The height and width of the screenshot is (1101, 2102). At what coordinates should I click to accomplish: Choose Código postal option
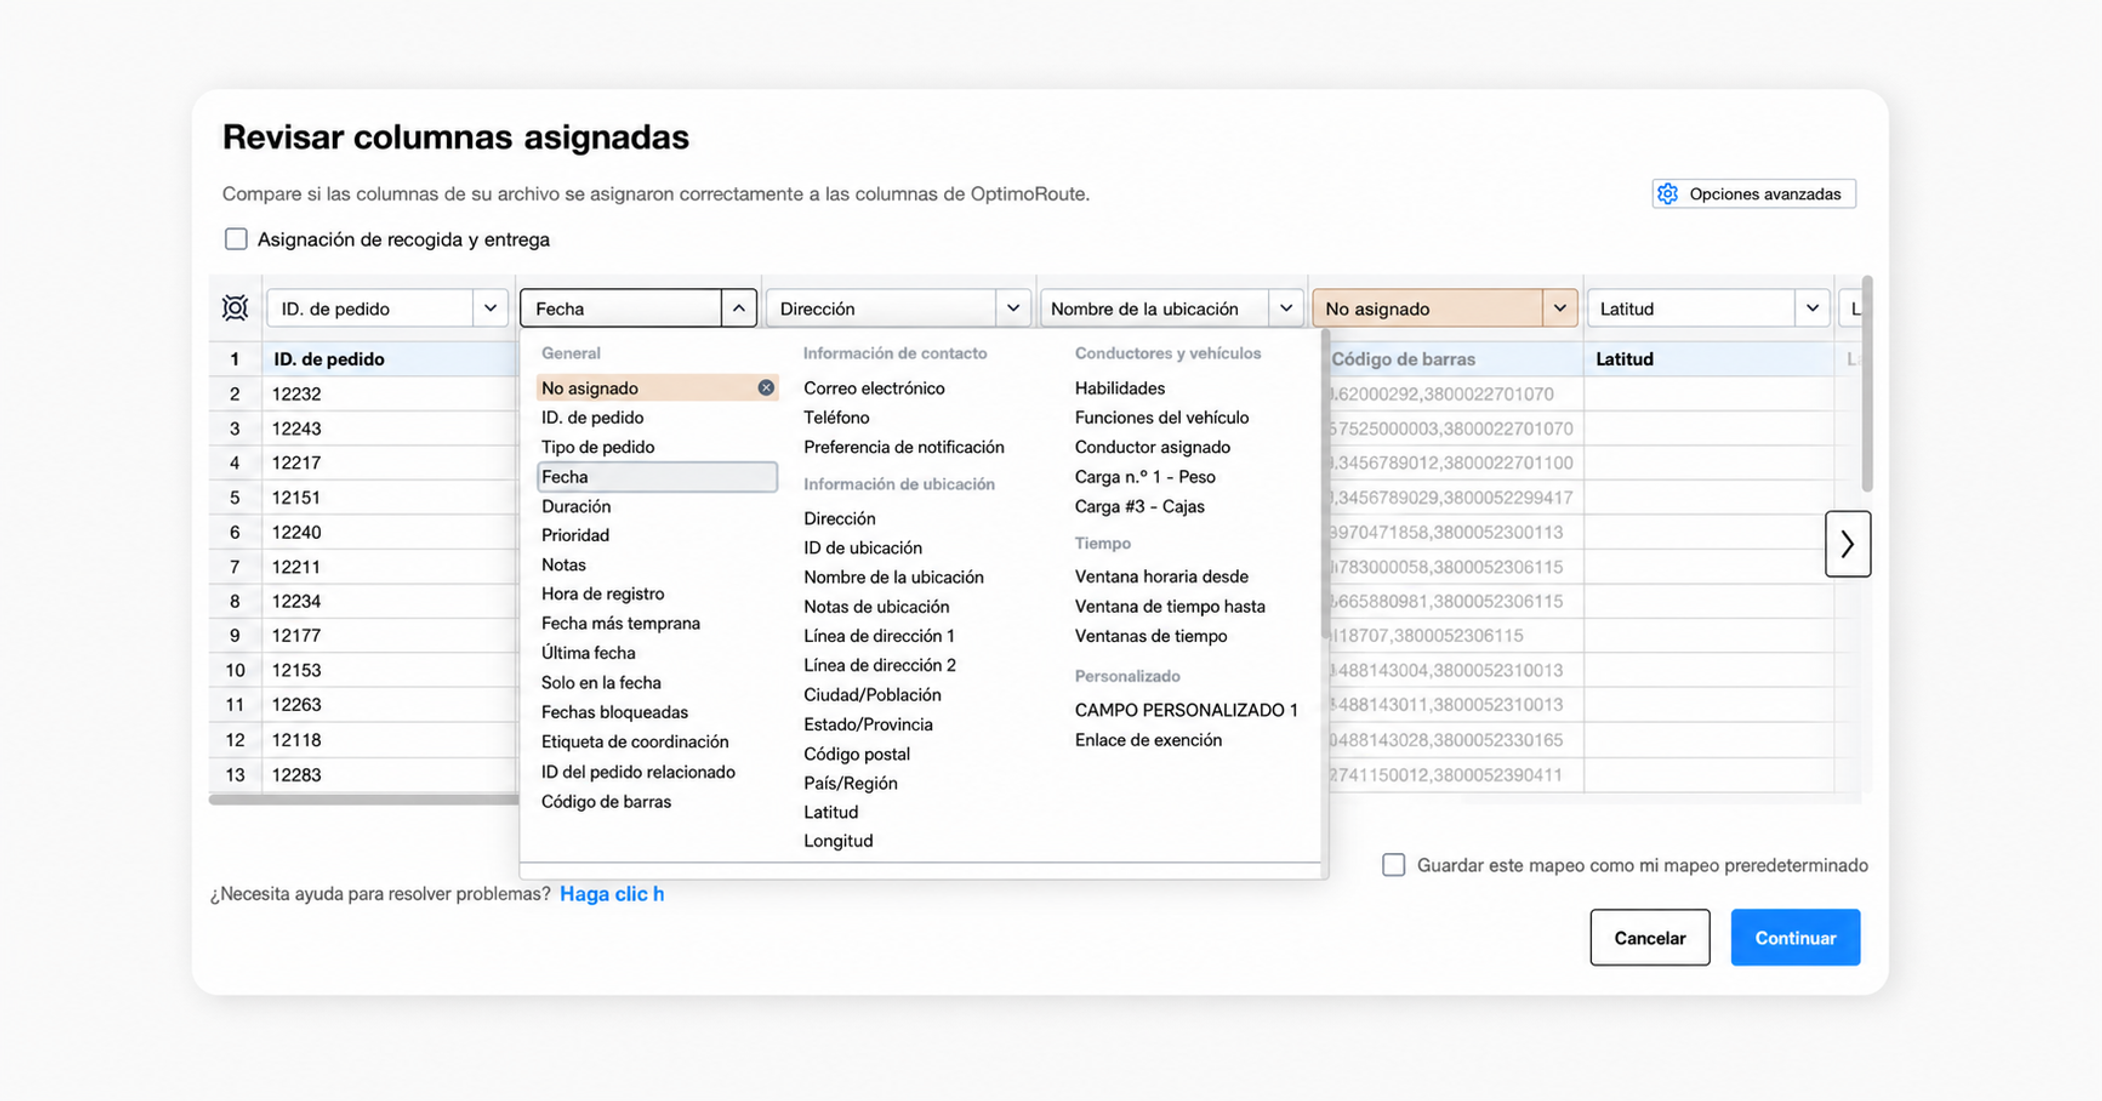click(857, 754)
